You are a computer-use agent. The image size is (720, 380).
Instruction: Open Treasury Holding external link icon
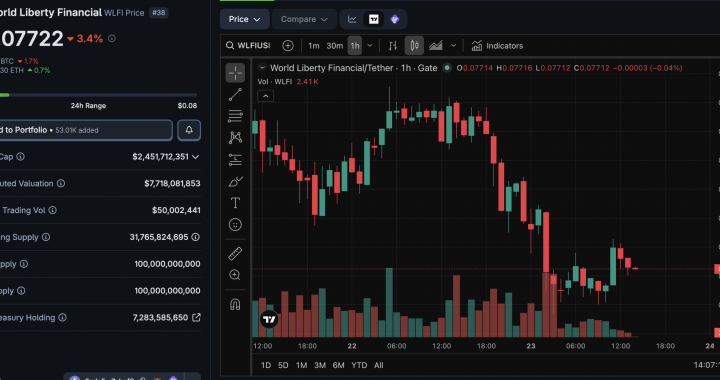pos(196,317)
